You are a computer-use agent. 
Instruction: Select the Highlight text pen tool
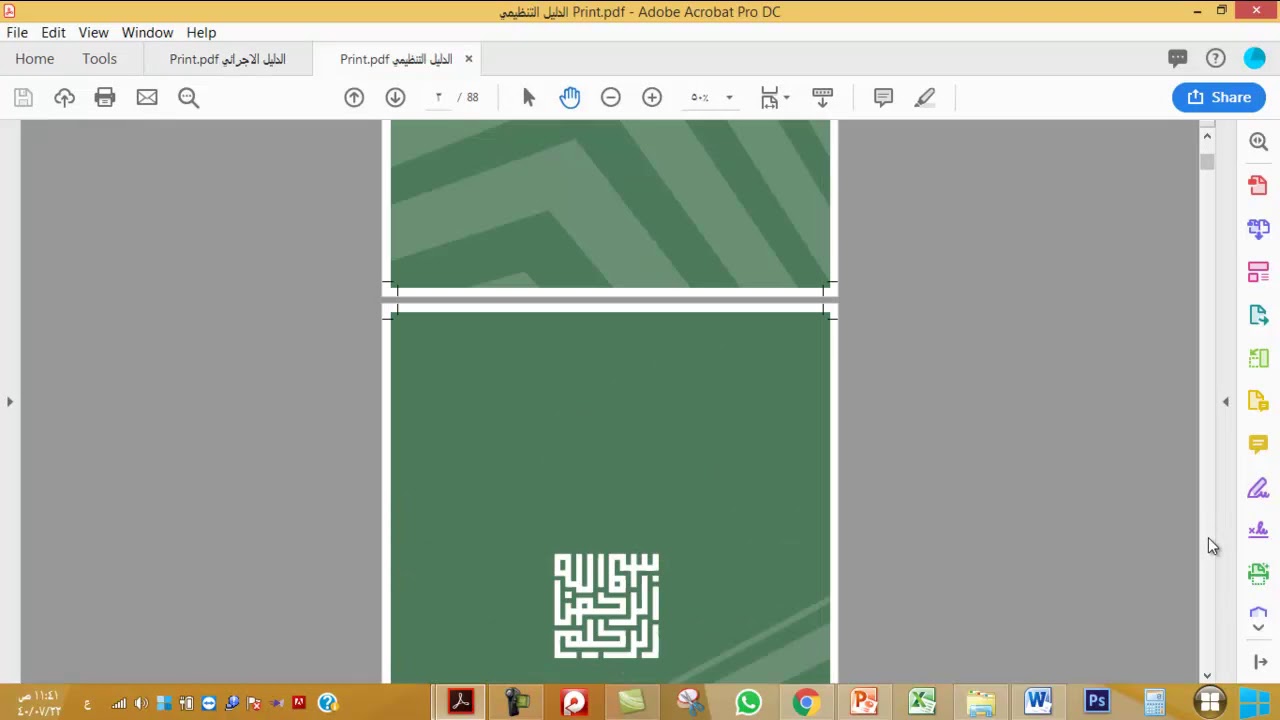click(925, 97)
